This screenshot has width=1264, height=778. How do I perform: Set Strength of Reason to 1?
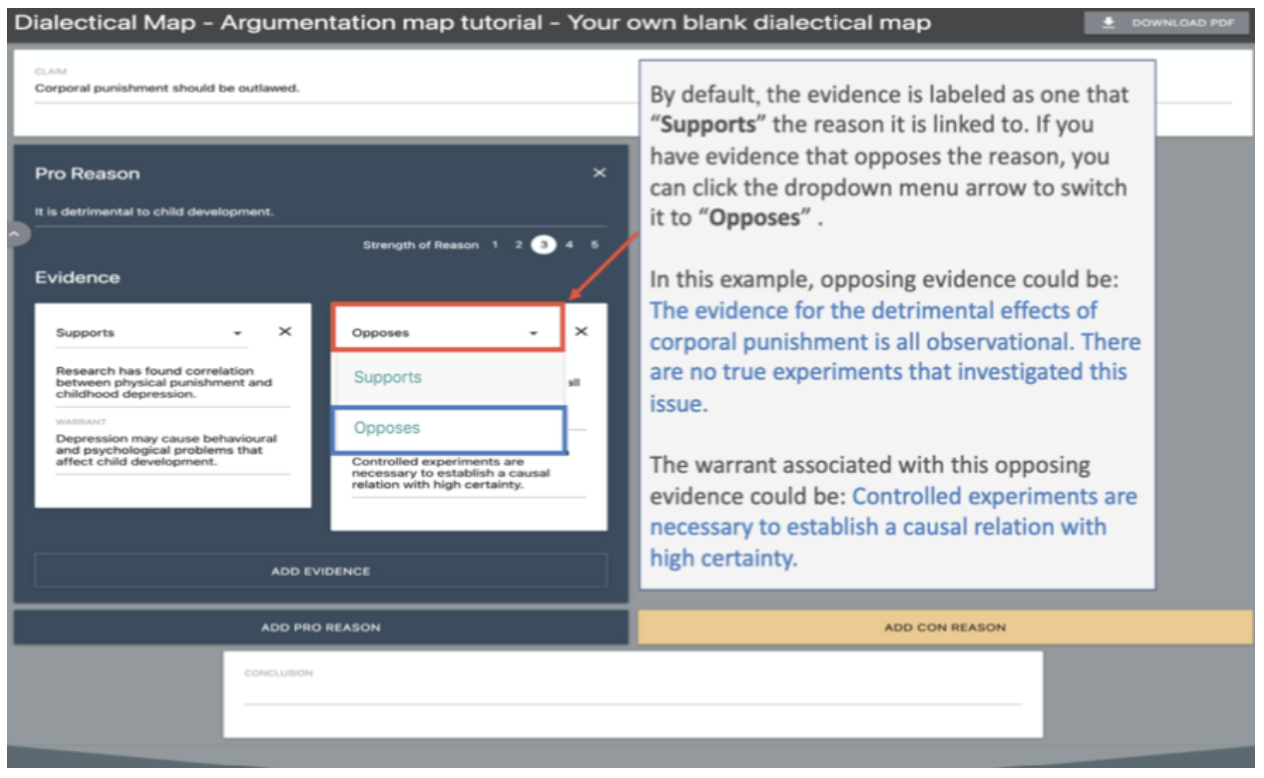pyautogui.click(x=494, y=245)
